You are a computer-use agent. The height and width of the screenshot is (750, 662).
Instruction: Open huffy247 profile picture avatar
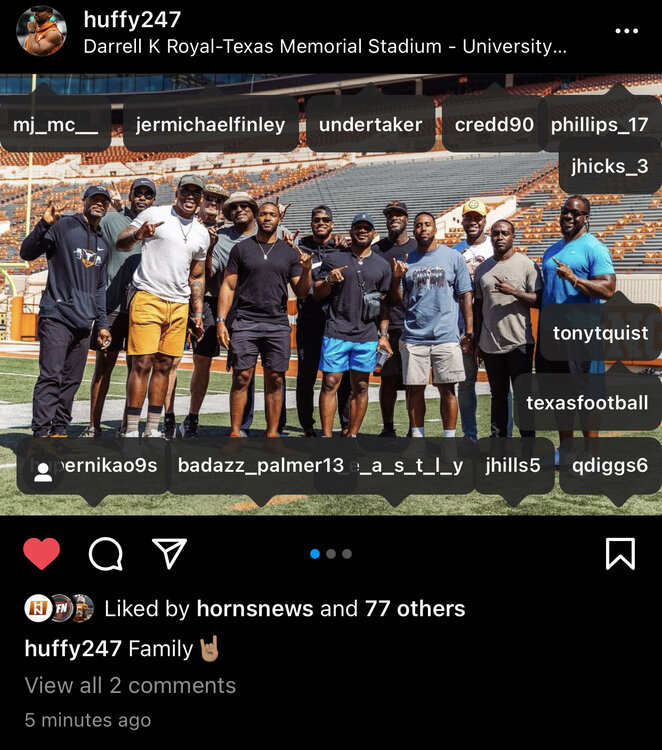coord(42,31)
